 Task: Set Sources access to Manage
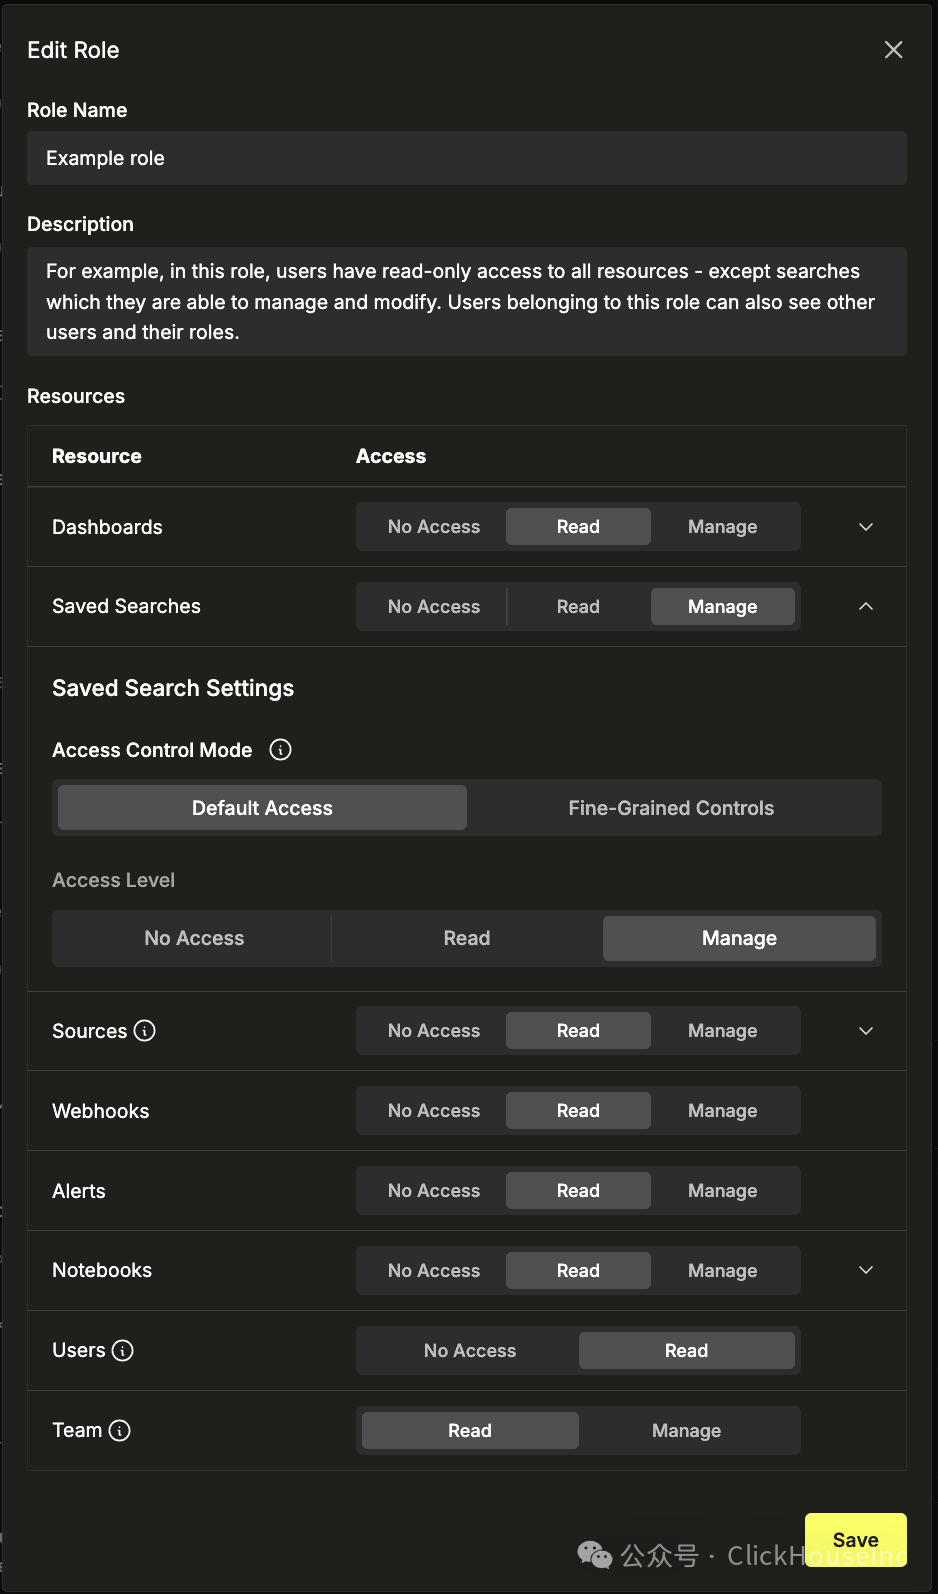[723, 1031]
